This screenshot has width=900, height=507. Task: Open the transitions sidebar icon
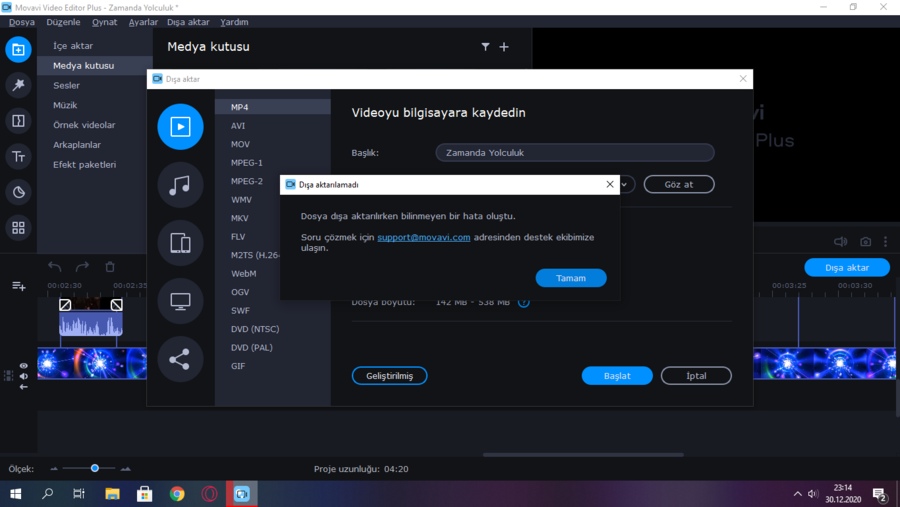click(x=18, y=121)
